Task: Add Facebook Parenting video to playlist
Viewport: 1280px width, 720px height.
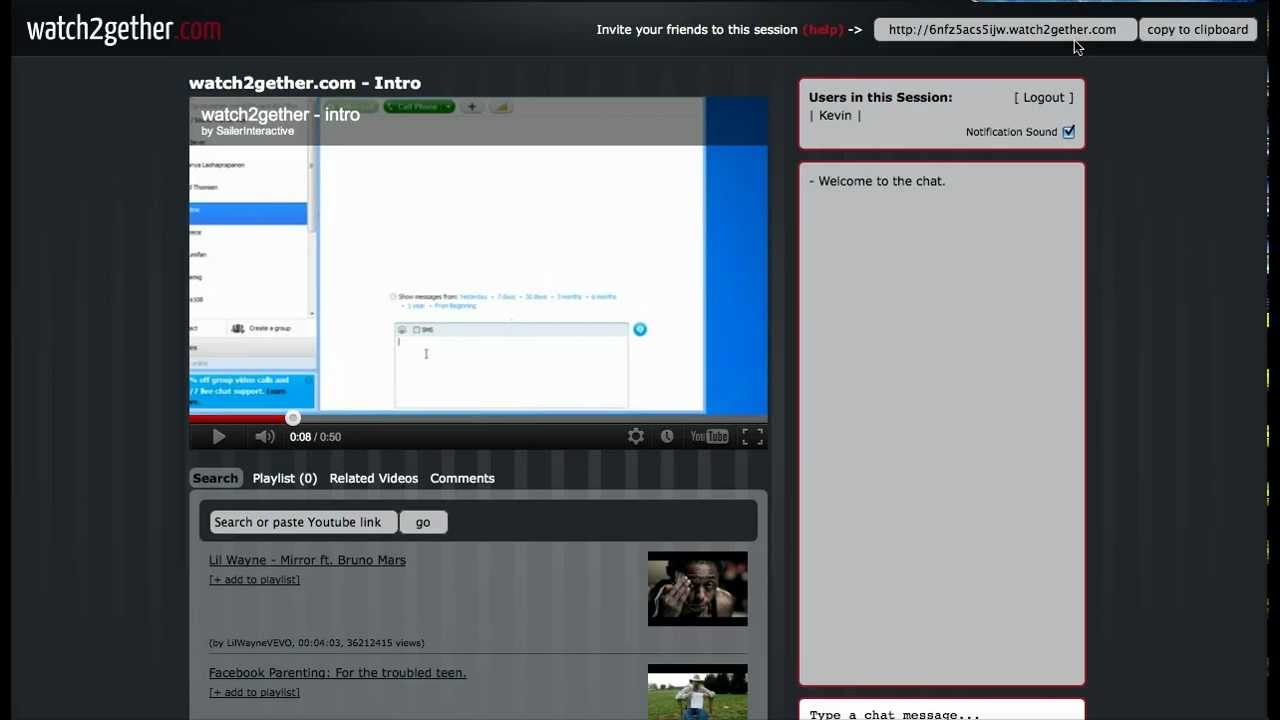Action: tap(254, 692)
